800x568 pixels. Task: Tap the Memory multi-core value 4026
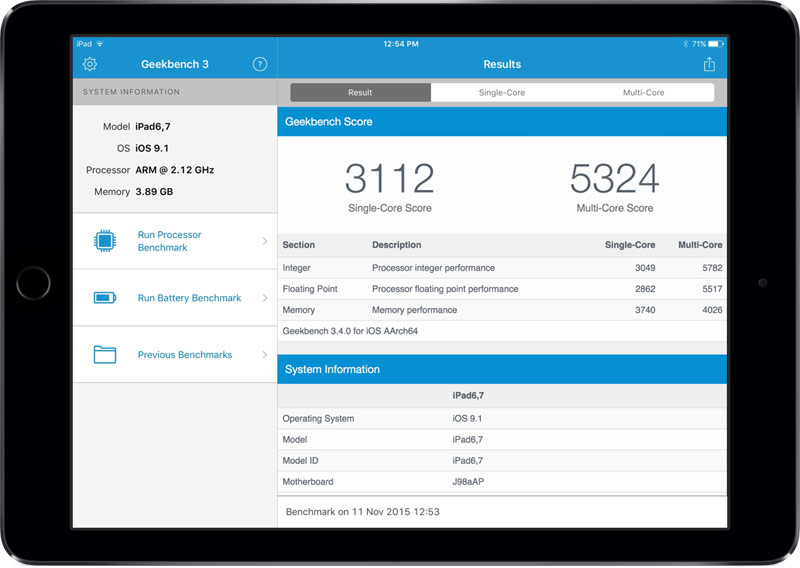click(x=712, y=310)
